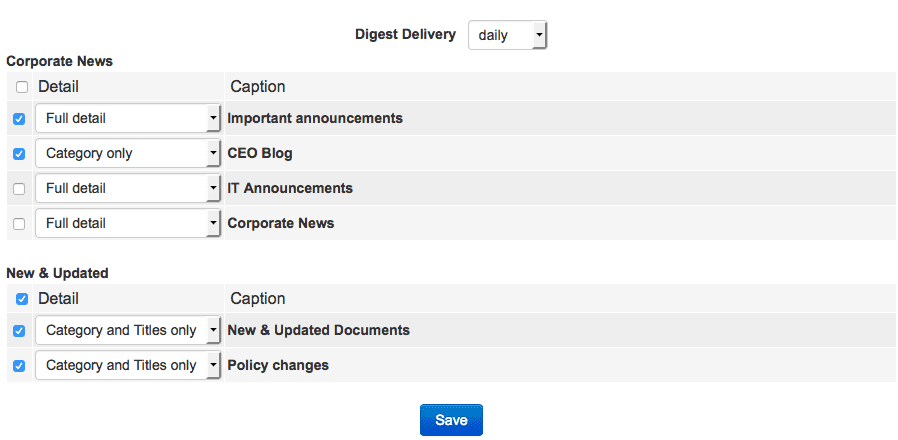Click the Policy changes caption text

[x=278, y=365]
